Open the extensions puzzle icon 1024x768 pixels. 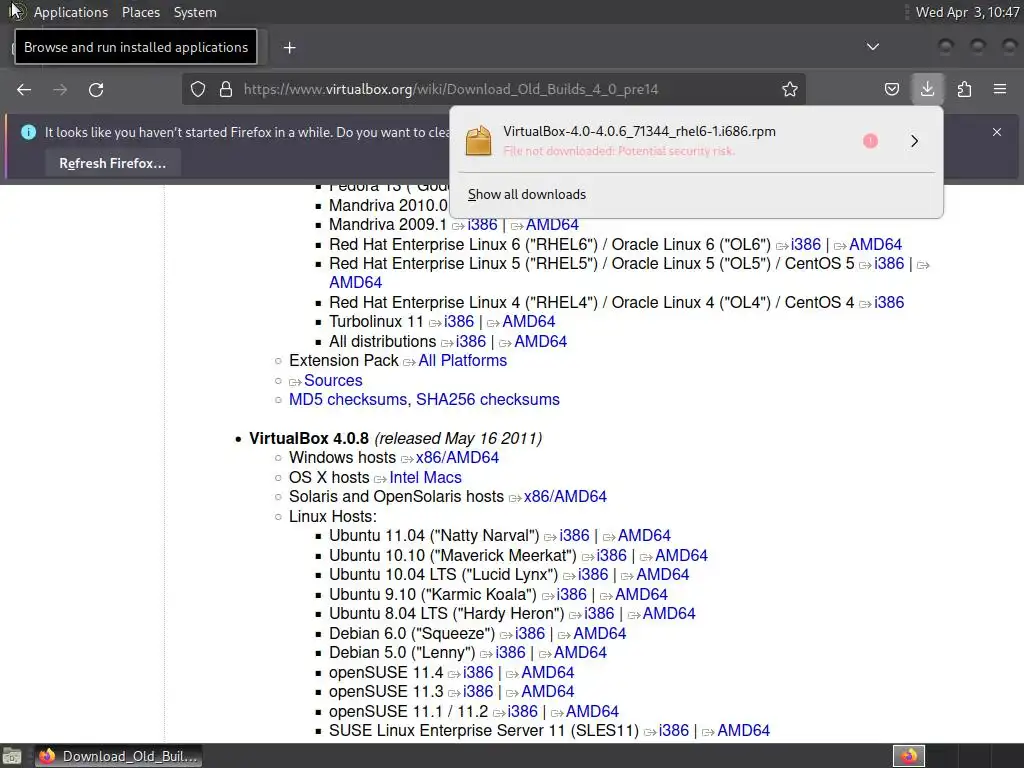pyautogui.click(x=964, y=89)
